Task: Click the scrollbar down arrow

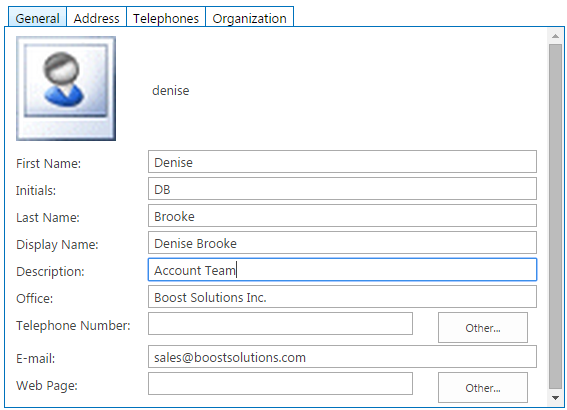Action: (555, 398)
